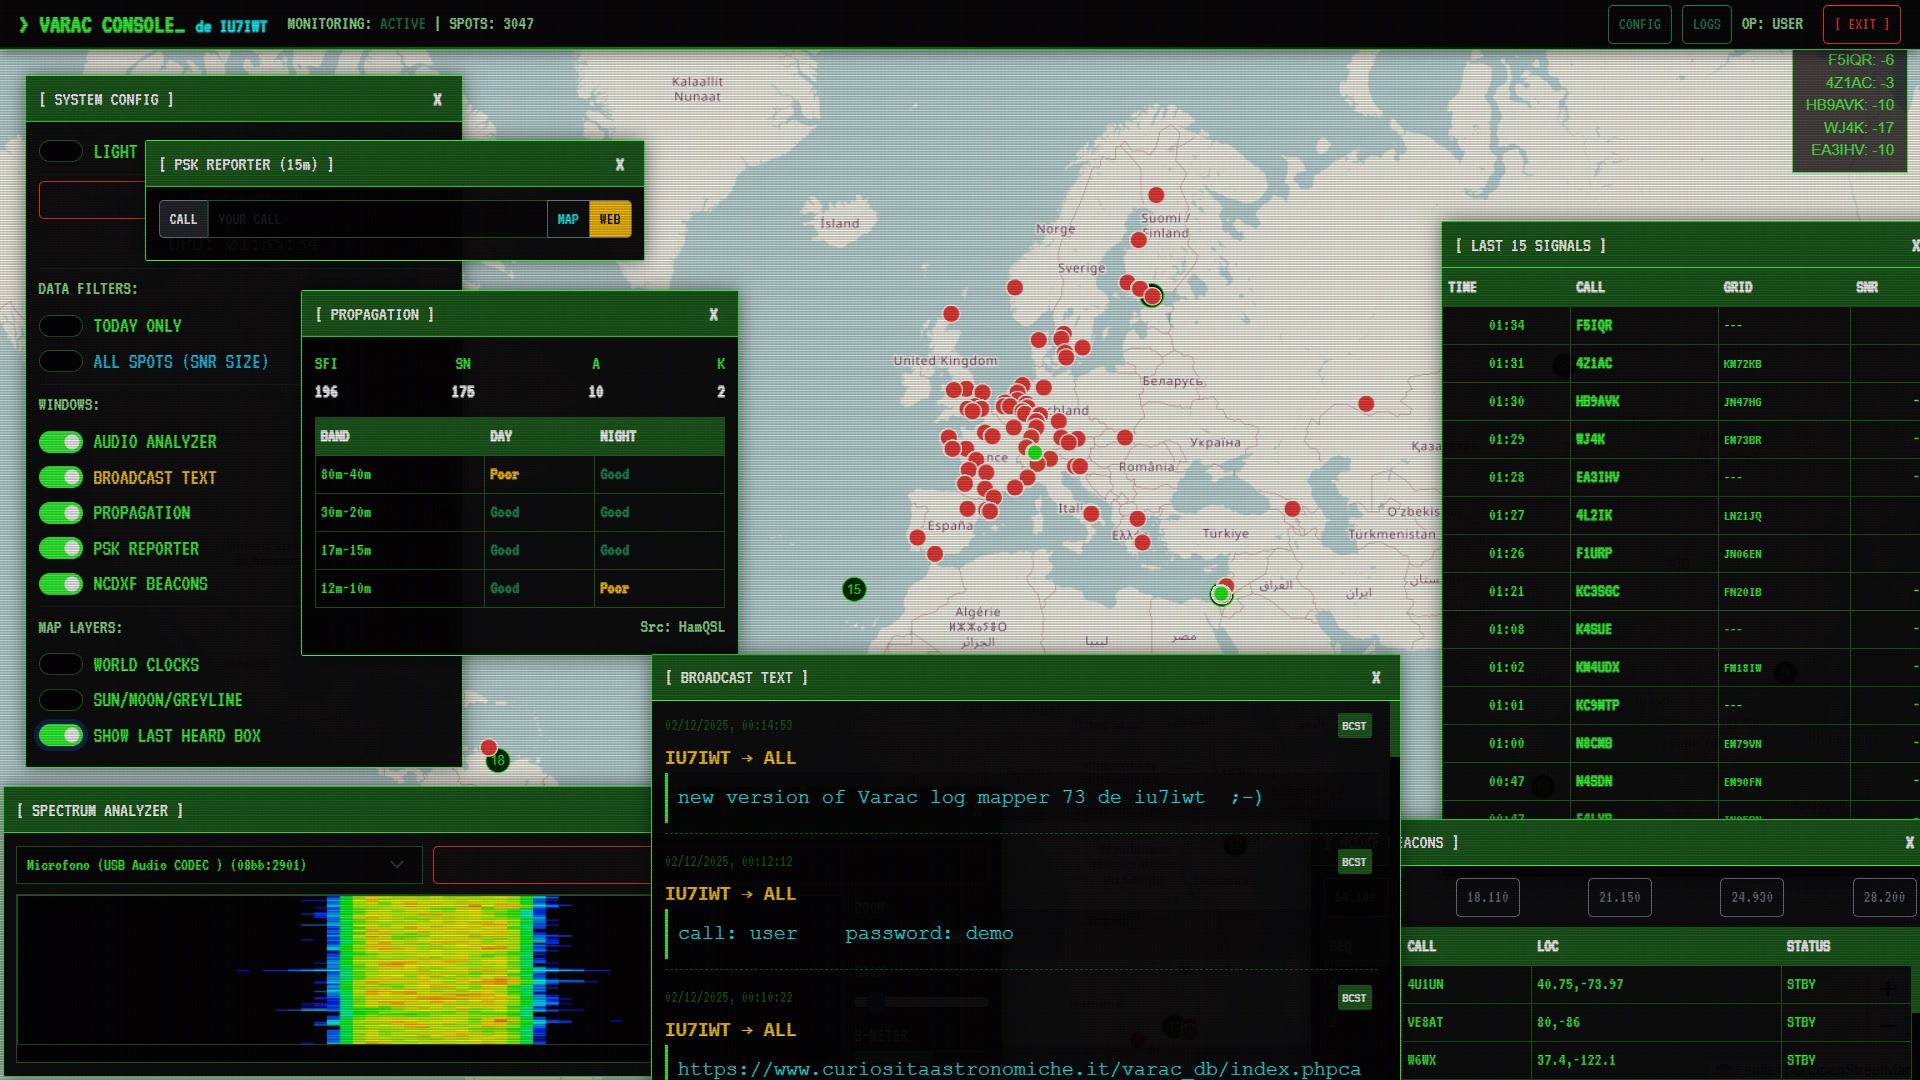The image size is (1920, 1080).
Task: Enable the Today Only filter
Action: 61,326
